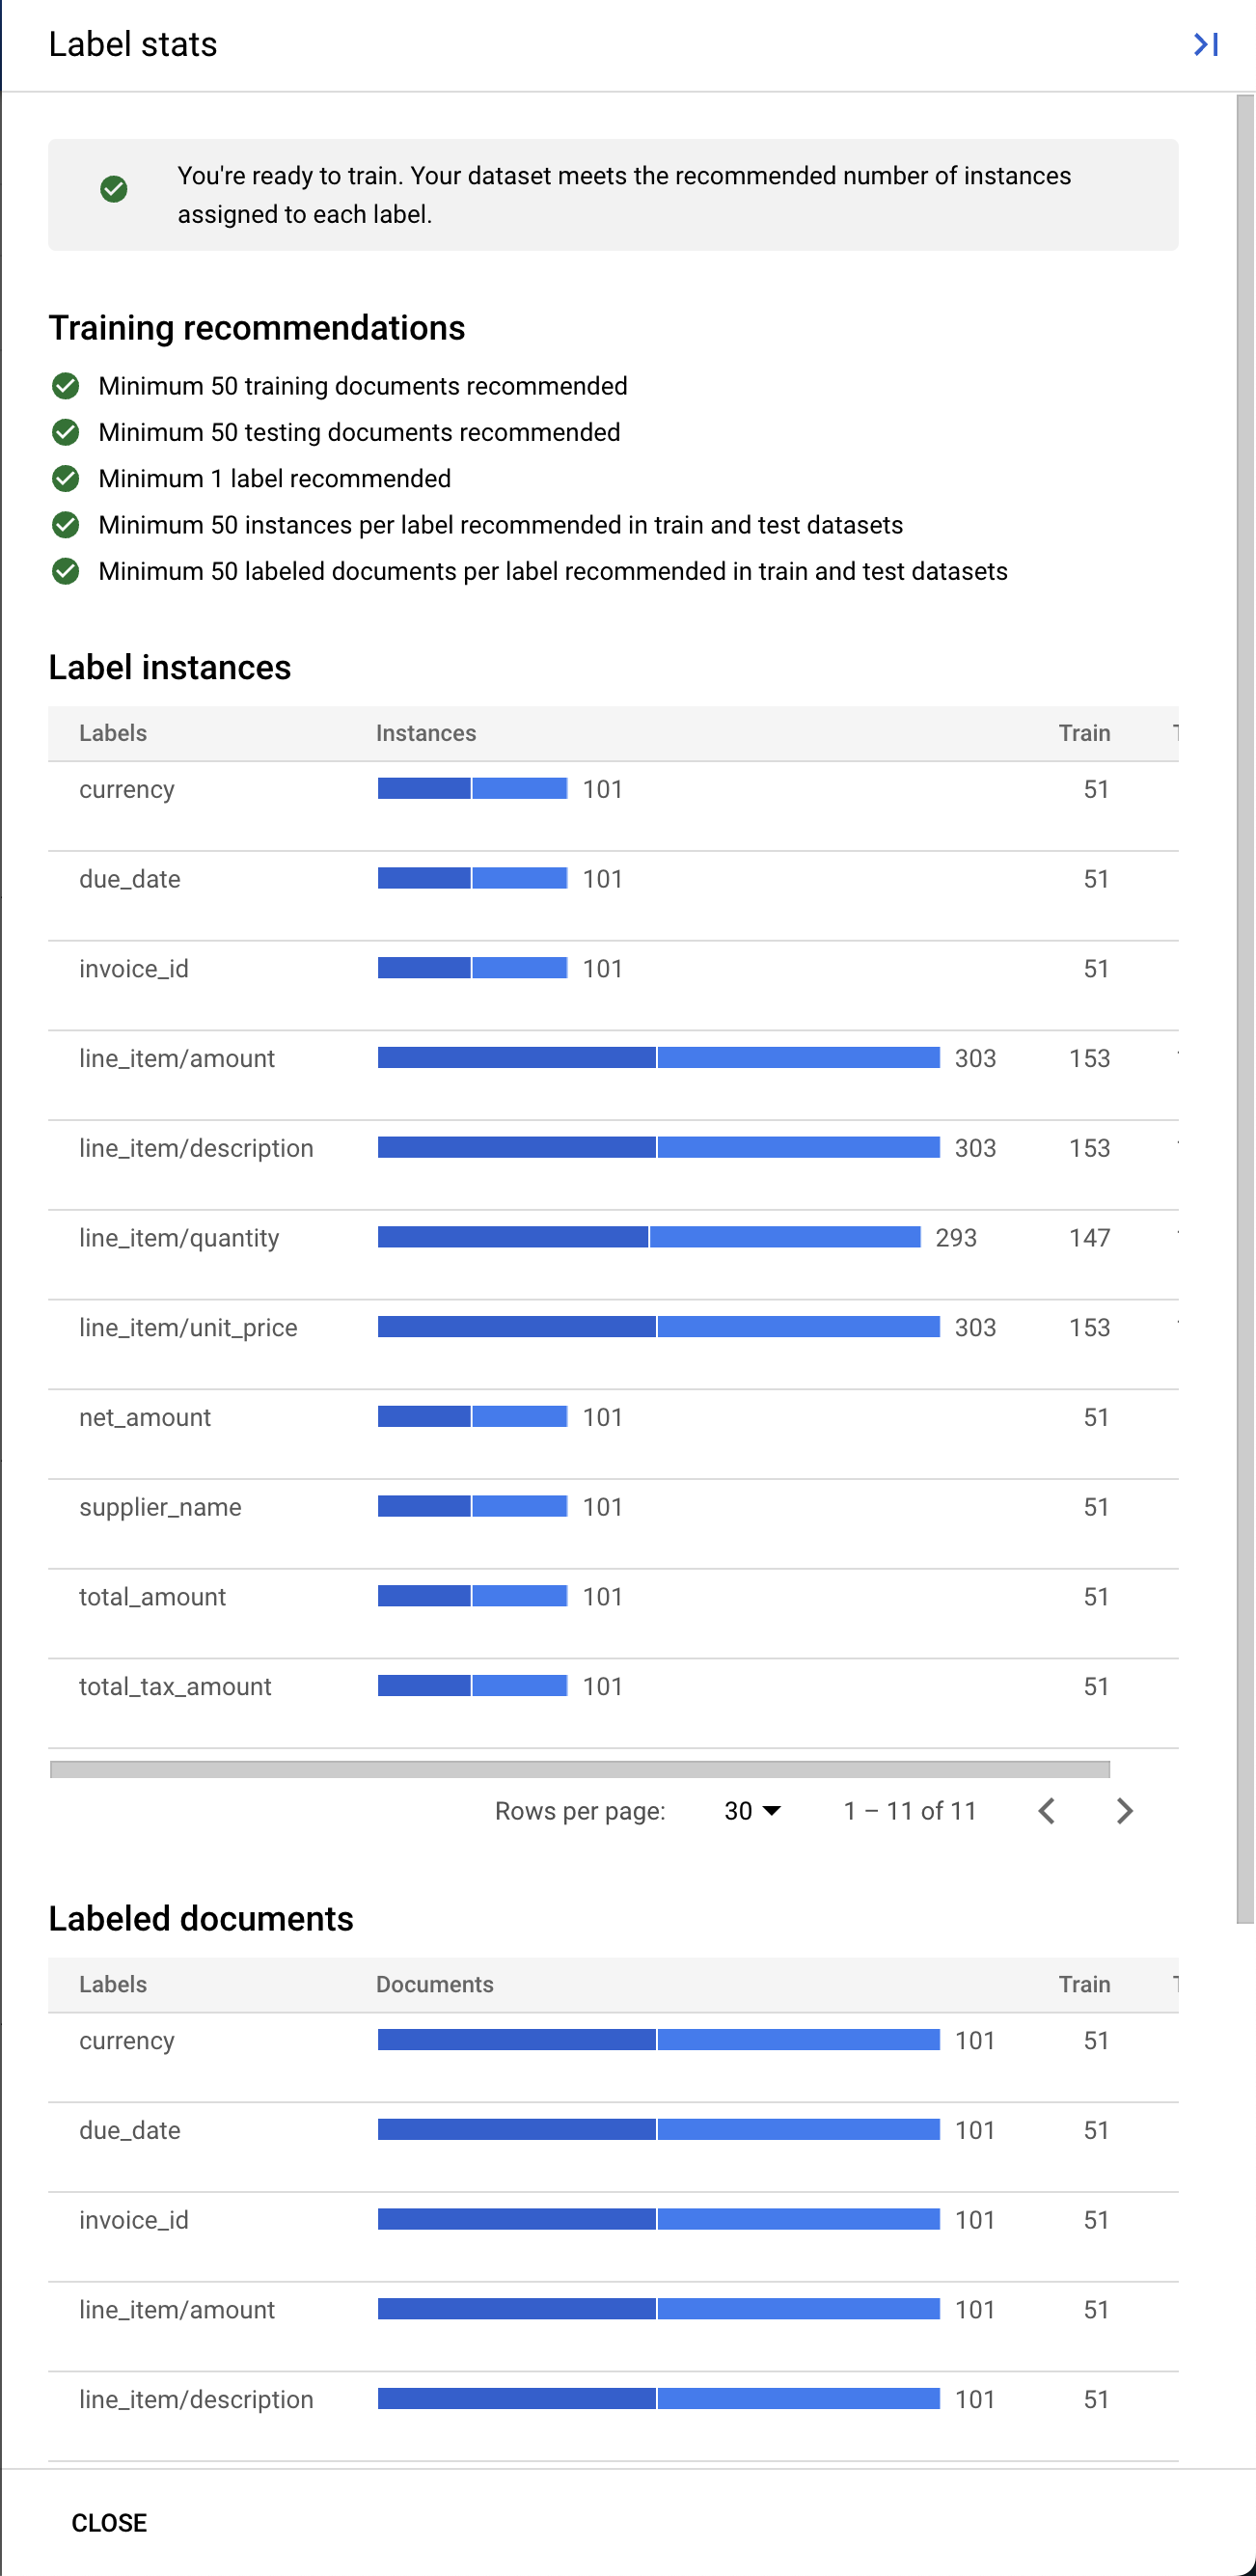Sort by Instances column header
Screen dimensions: 1256x2576
[x=425, y=733]
